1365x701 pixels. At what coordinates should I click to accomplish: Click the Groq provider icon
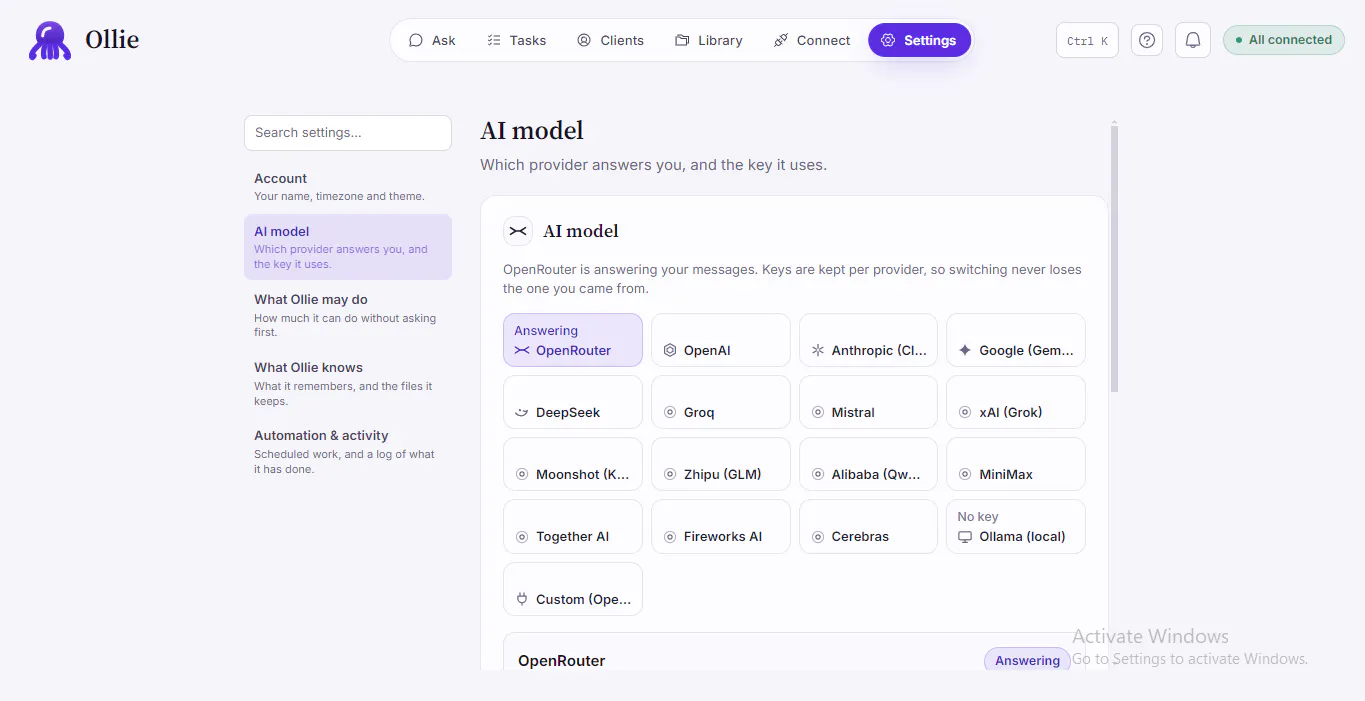coord(670,413)
